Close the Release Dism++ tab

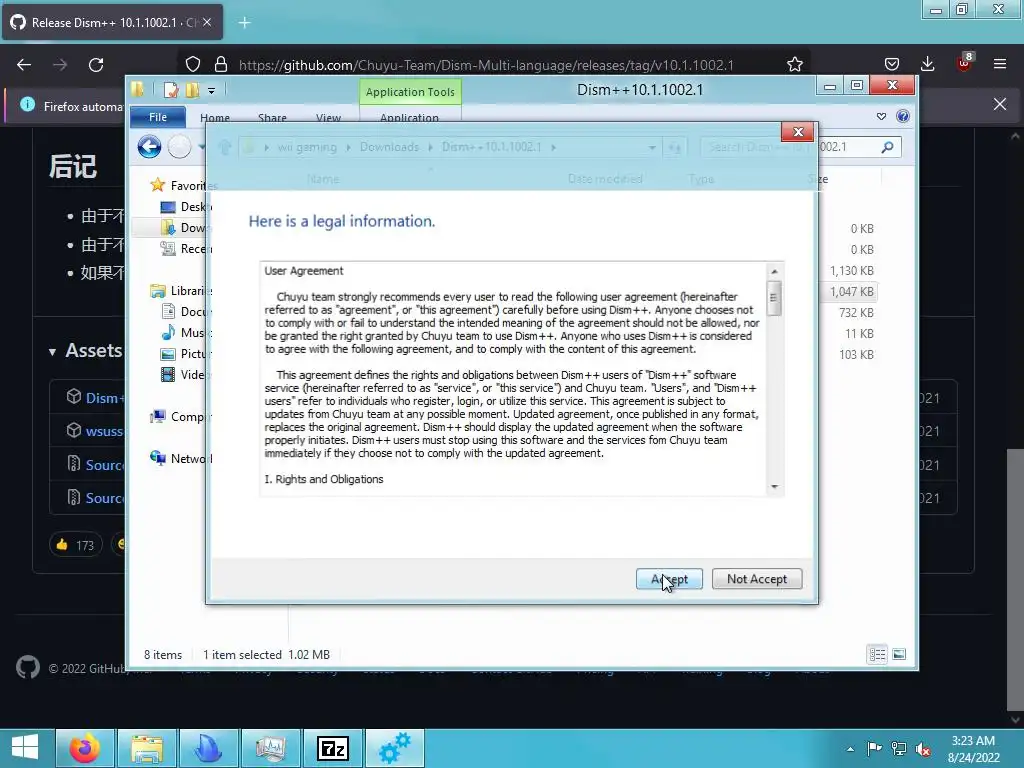pyautogui.click(x=206, y=22)
